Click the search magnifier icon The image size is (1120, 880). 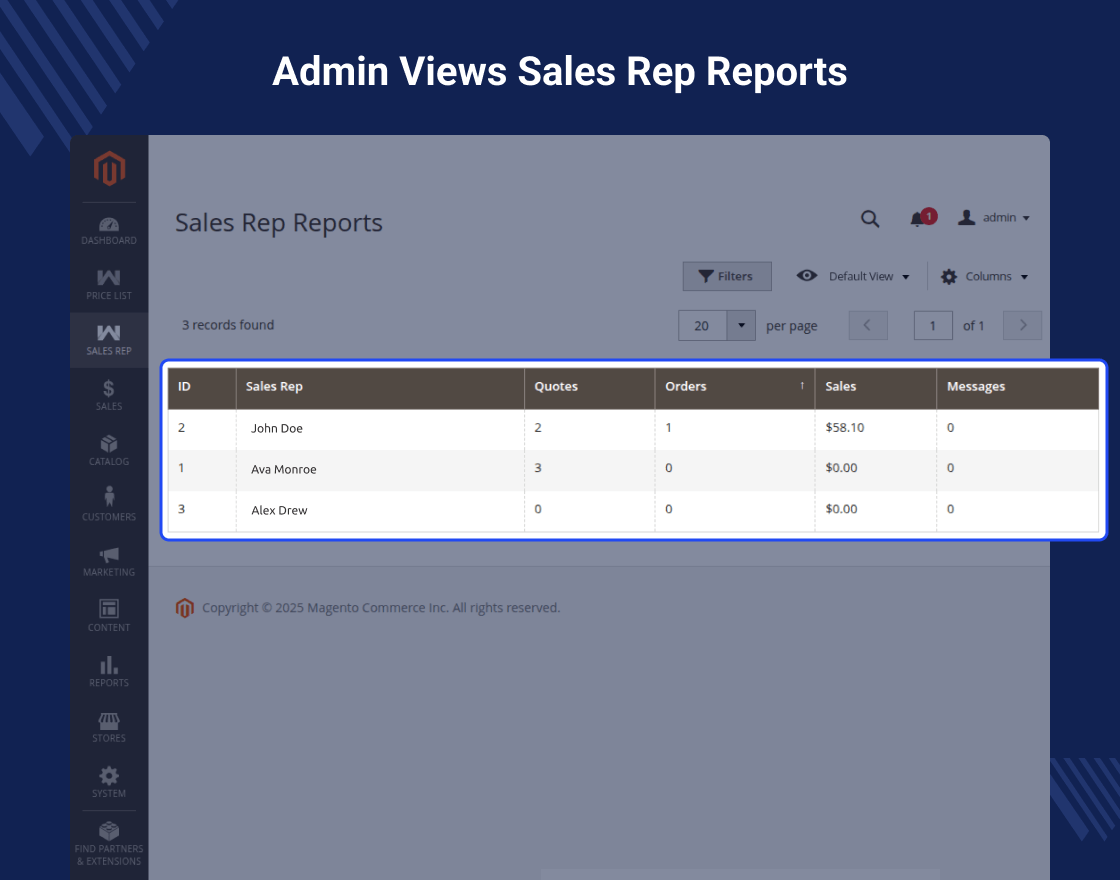pyautogui.click(x=869, y=219)
